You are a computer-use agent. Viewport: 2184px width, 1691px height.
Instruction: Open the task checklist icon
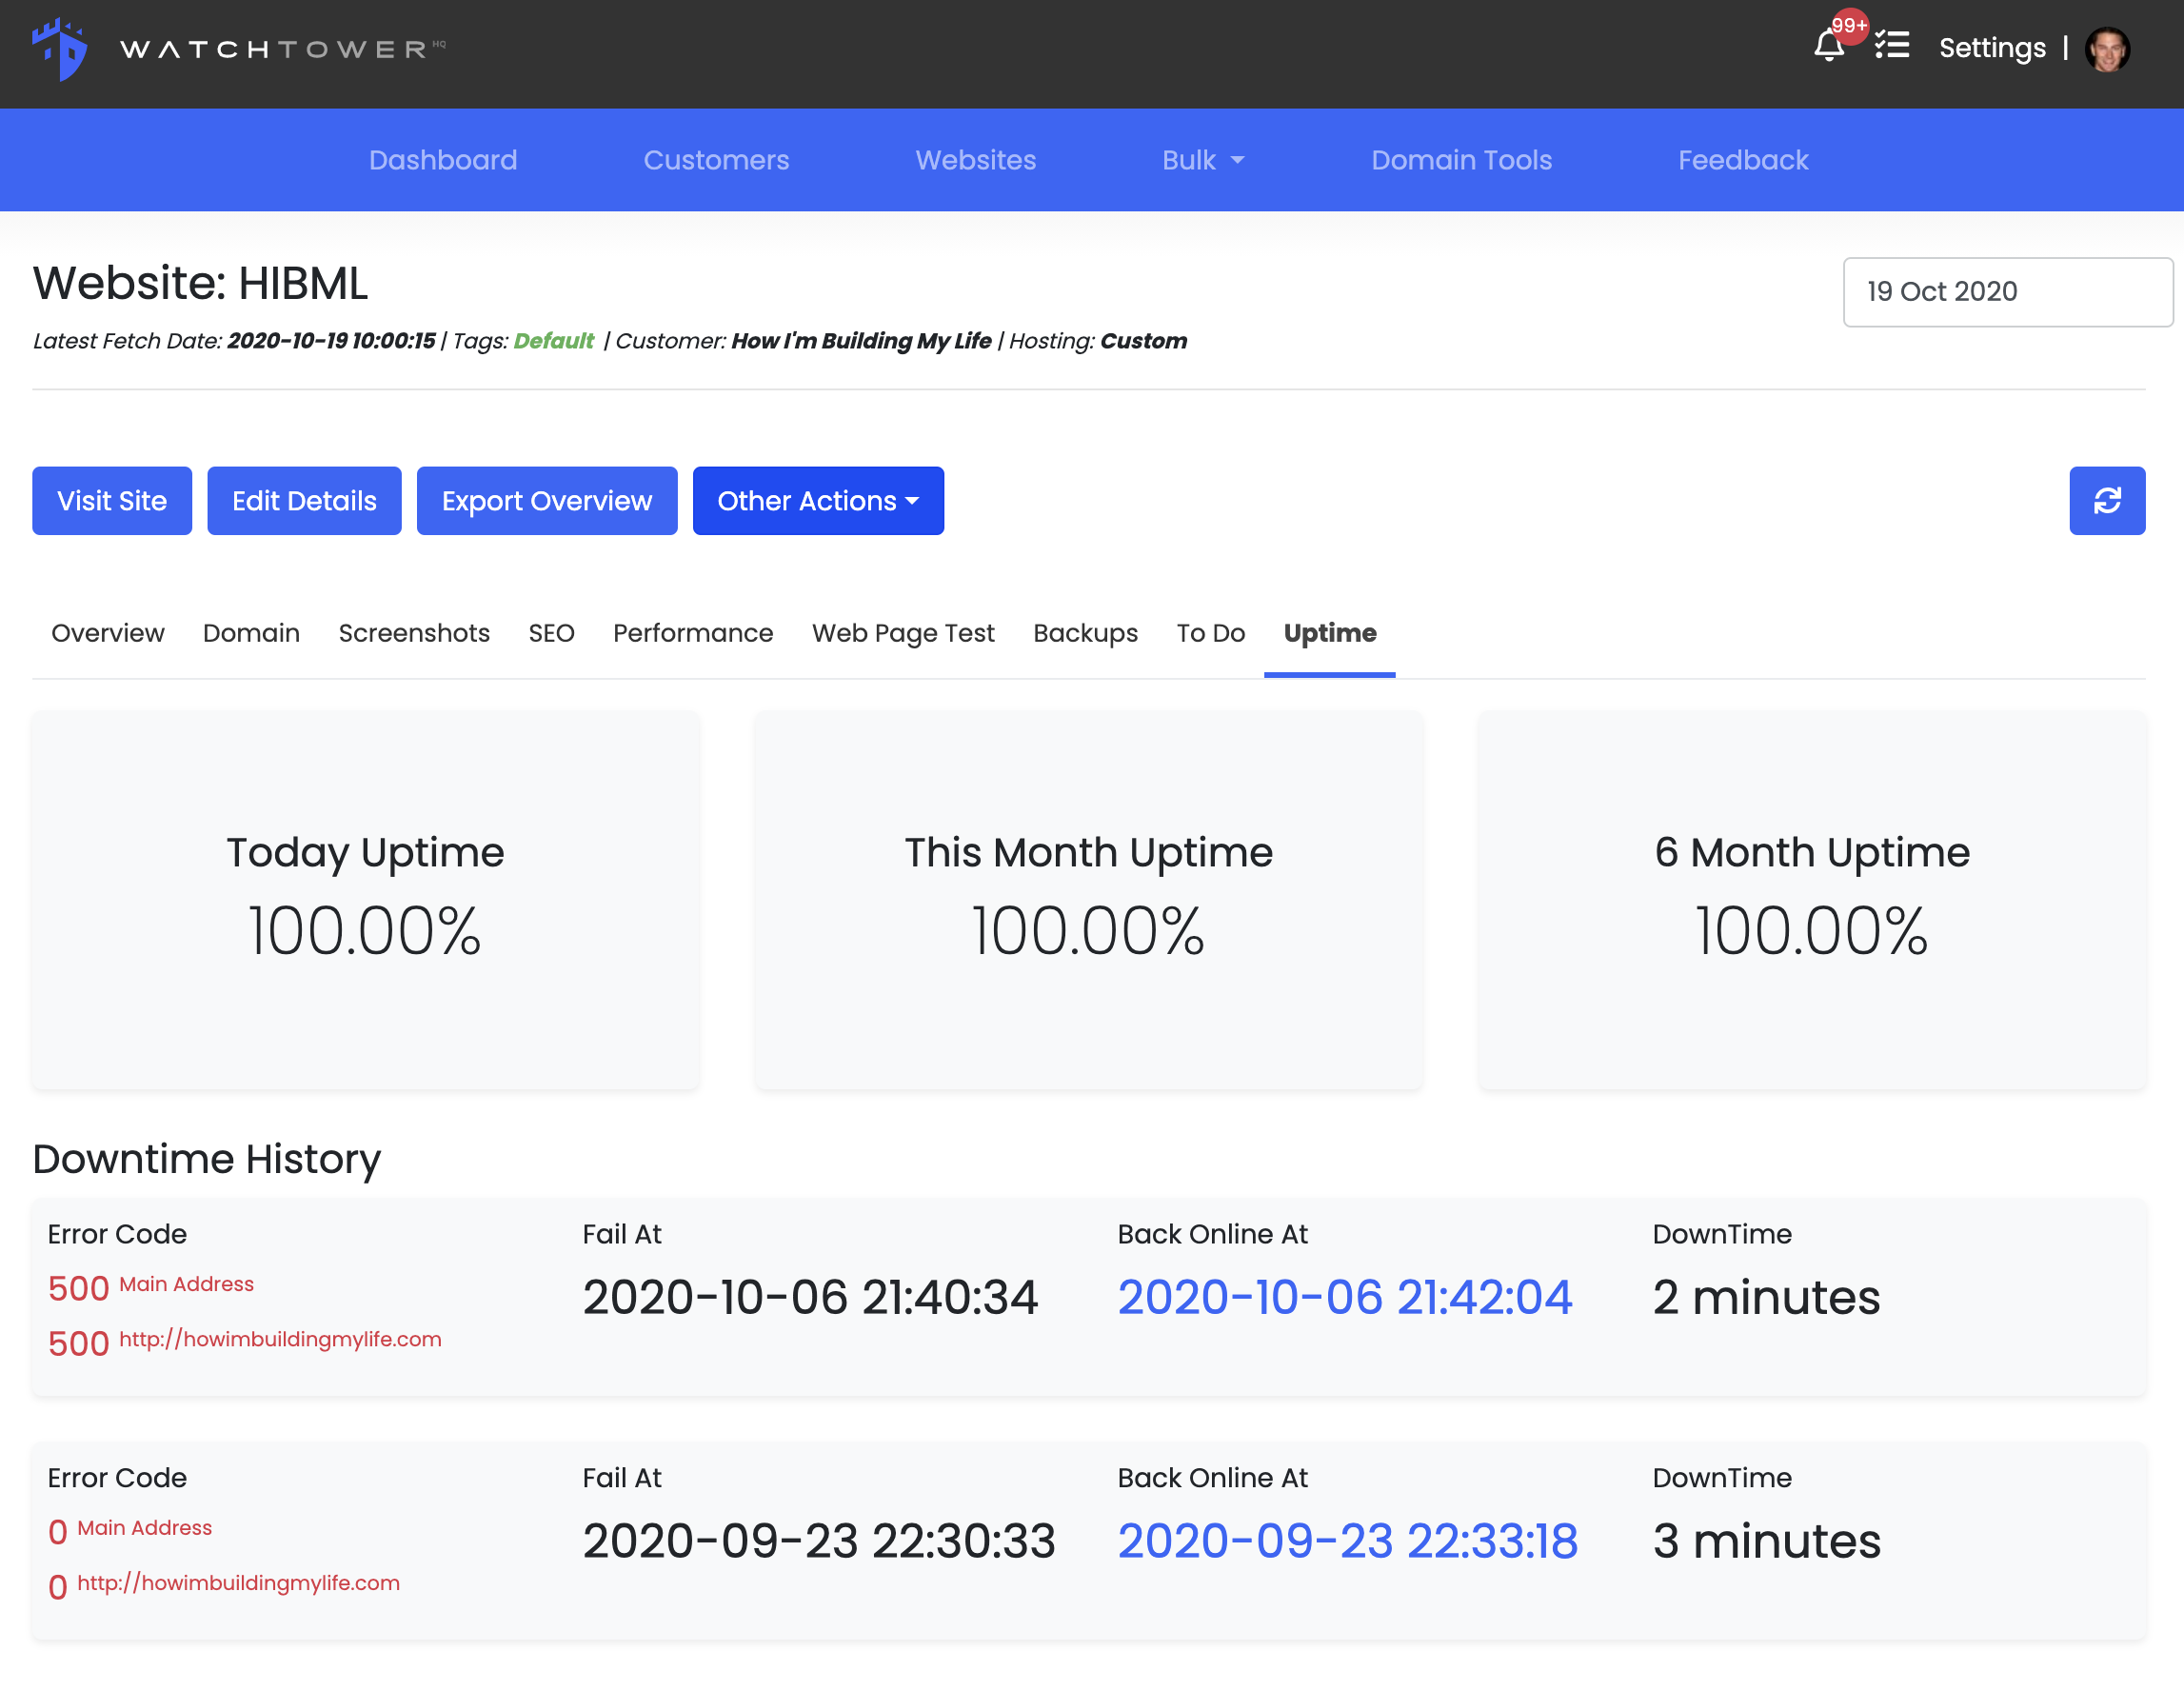click(1892, 46)
